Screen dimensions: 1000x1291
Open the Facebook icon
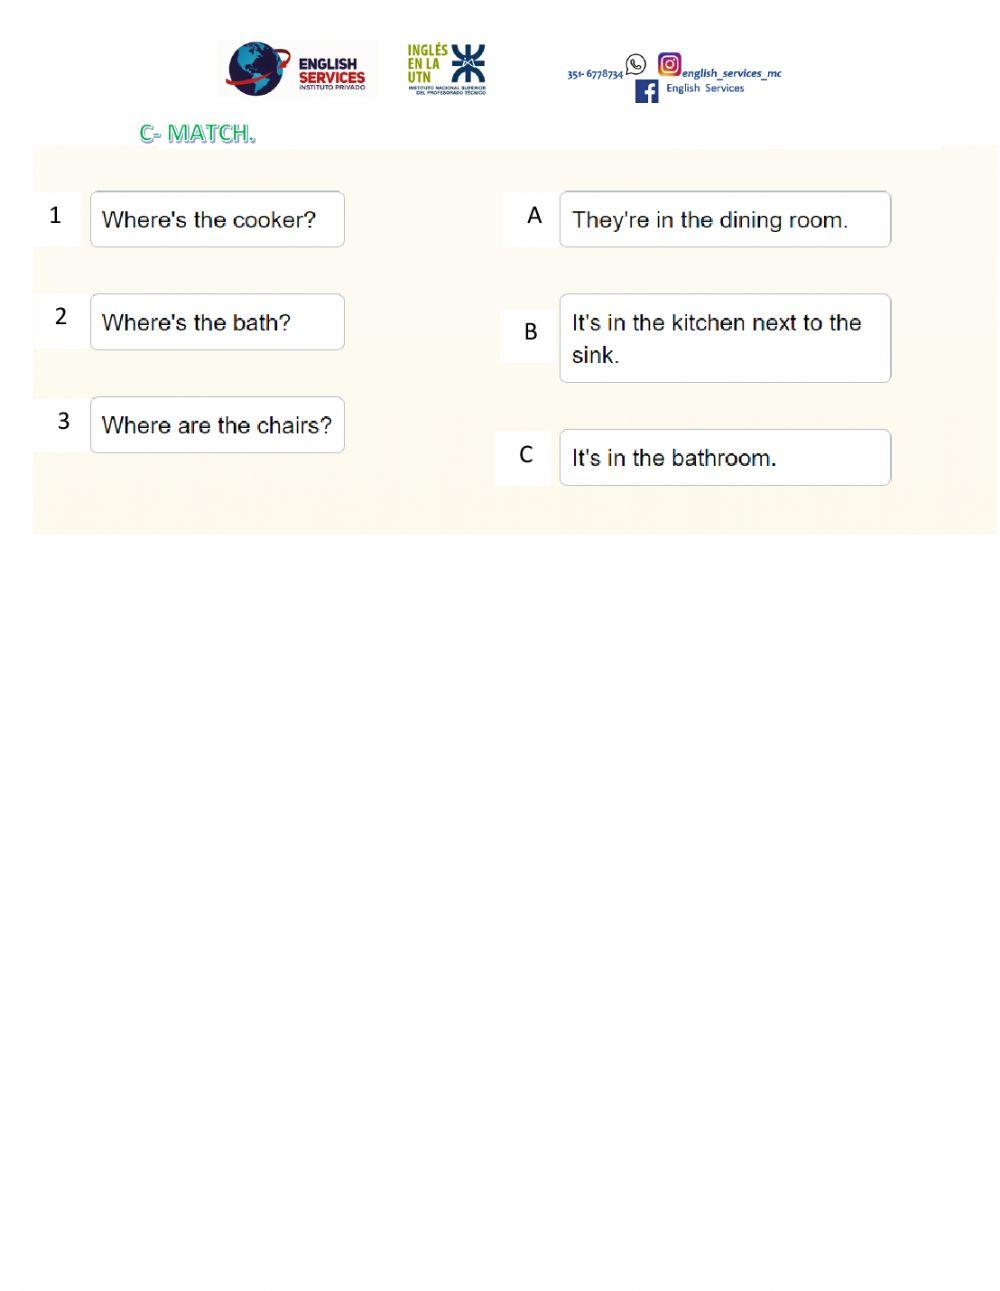[647, 91]
